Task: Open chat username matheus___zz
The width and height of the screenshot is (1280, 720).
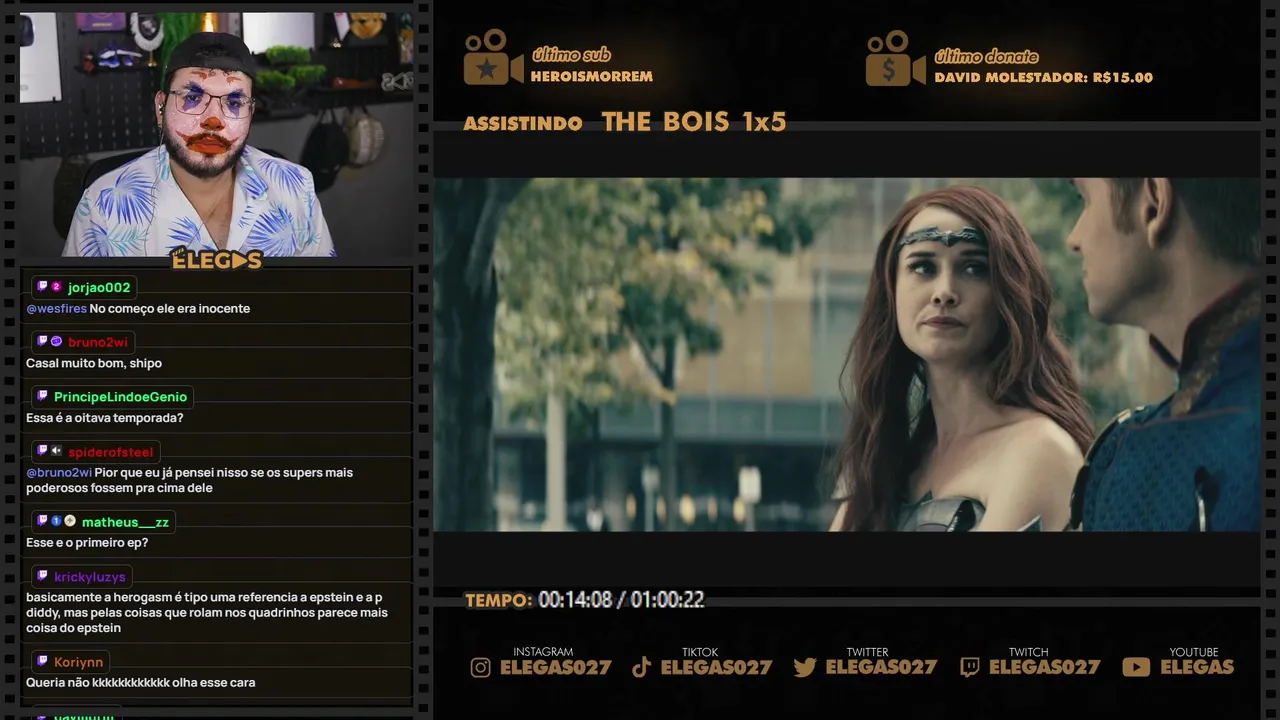Action: [125, 523]
